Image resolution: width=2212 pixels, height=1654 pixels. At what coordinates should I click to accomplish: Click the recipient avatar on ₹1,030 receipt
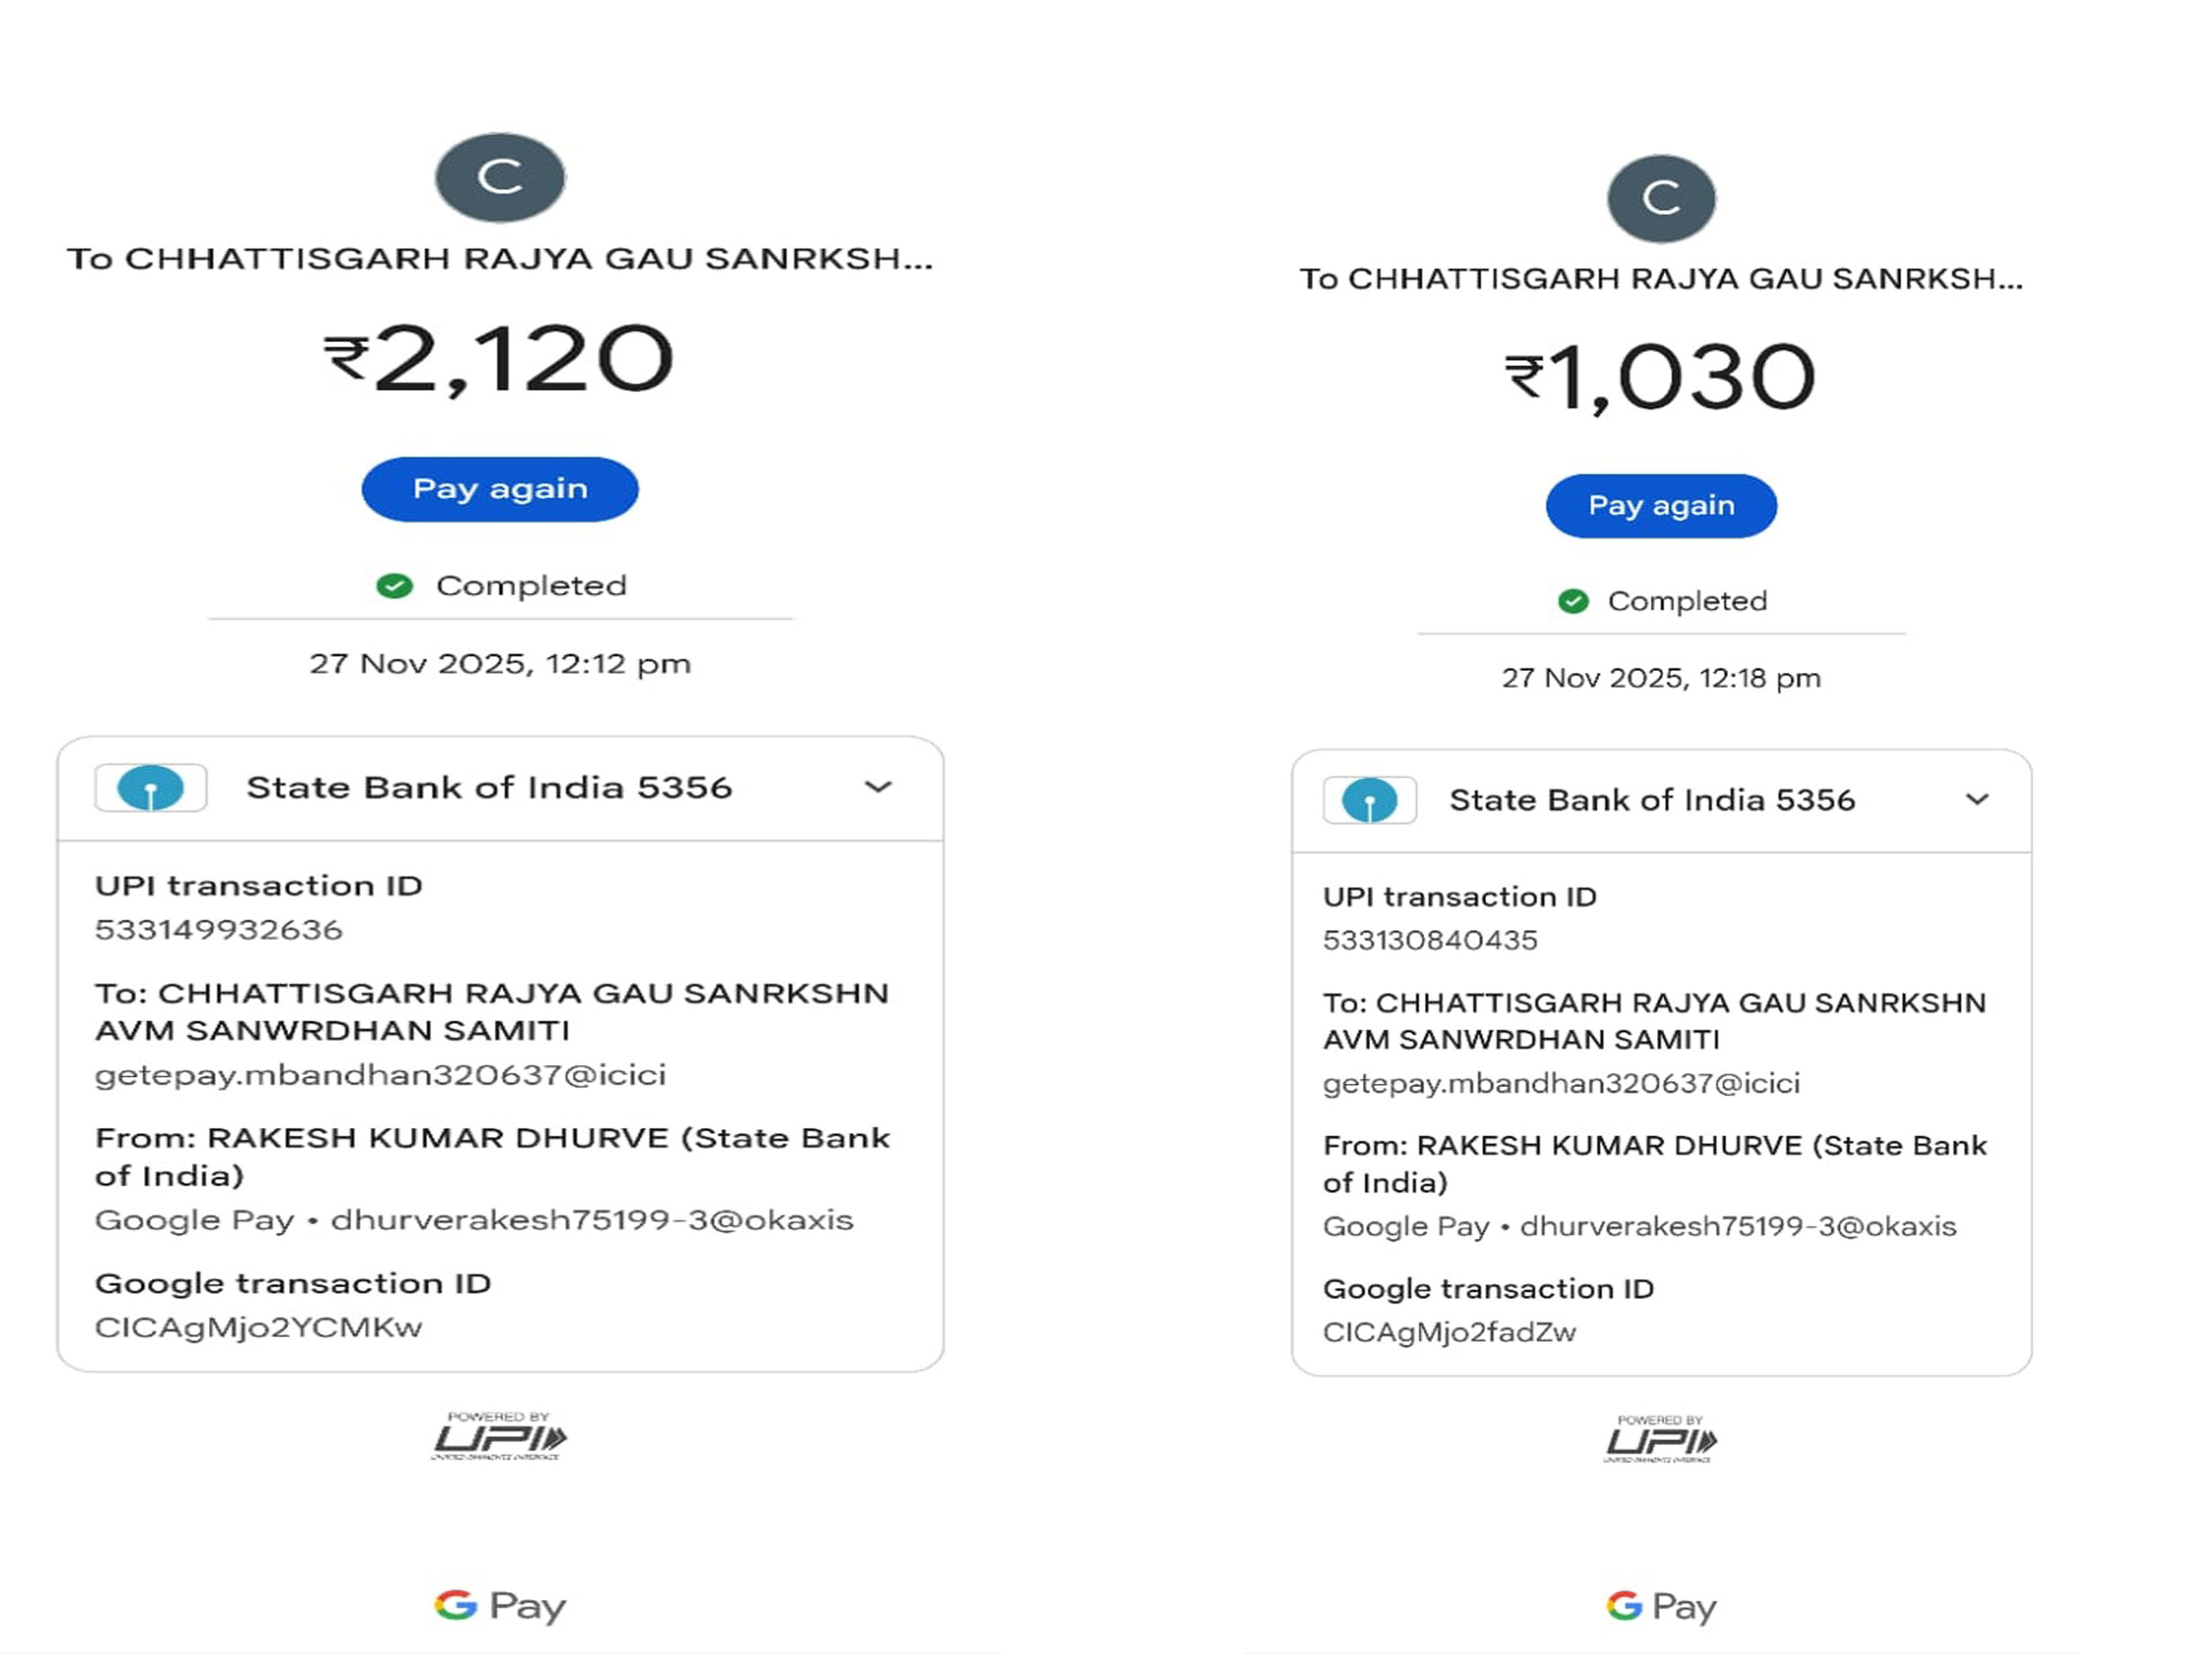(x=1661, y=198)
